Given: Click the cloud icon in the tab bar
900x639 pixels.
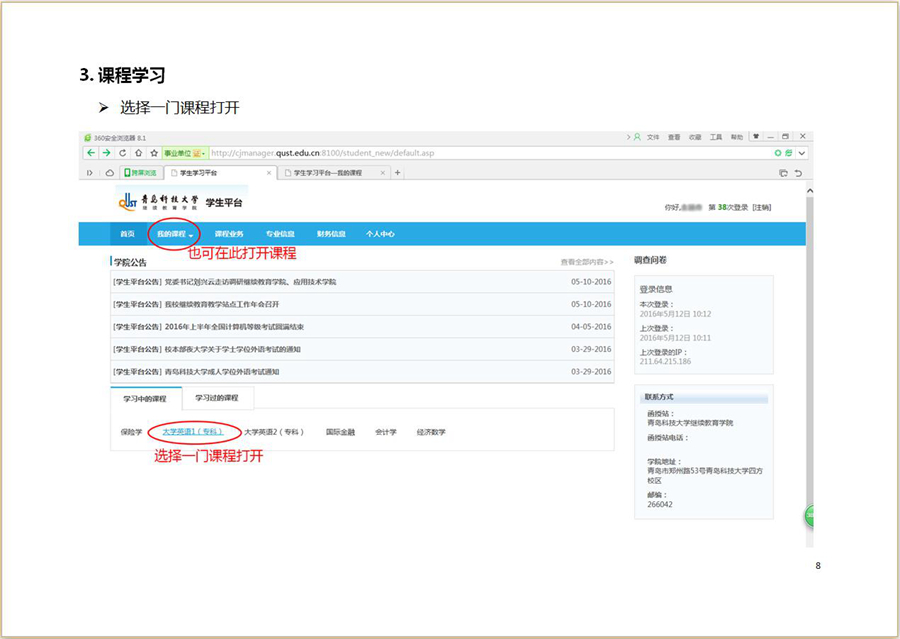Looking at the screenshot, I should point(107,172).
